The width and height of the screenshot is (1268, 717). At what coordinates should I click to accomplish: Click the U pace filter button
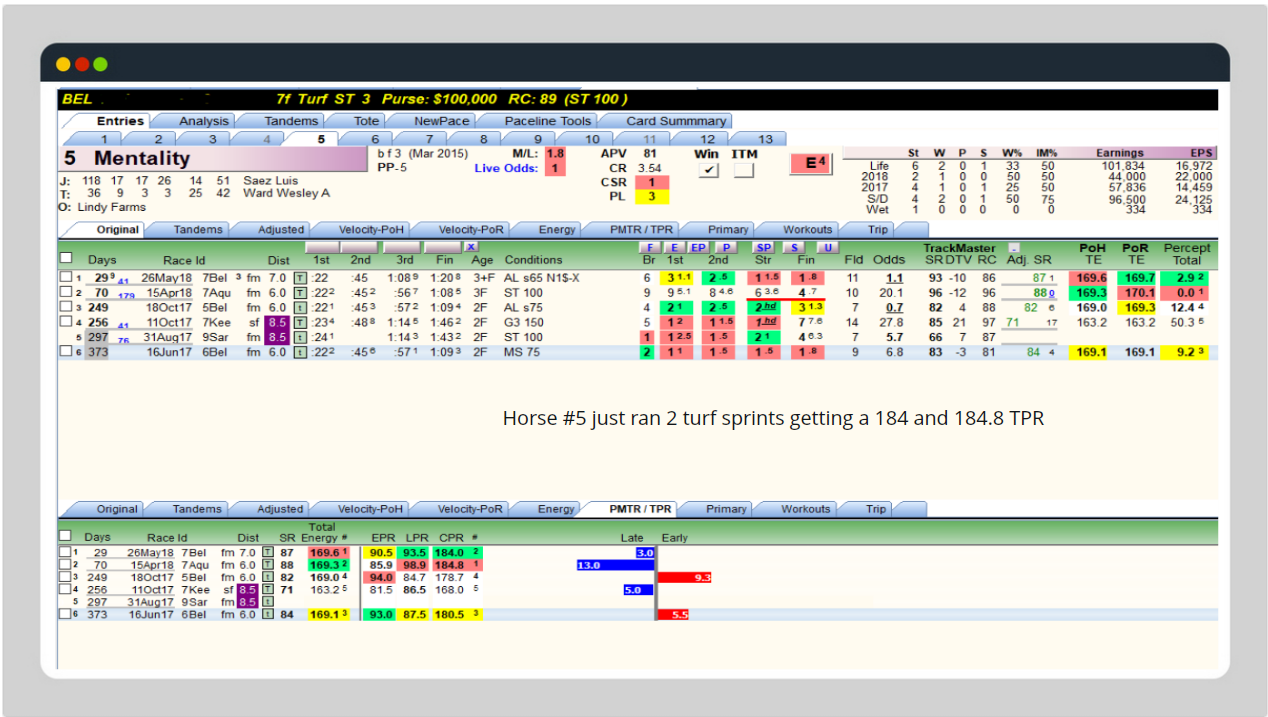826,246
